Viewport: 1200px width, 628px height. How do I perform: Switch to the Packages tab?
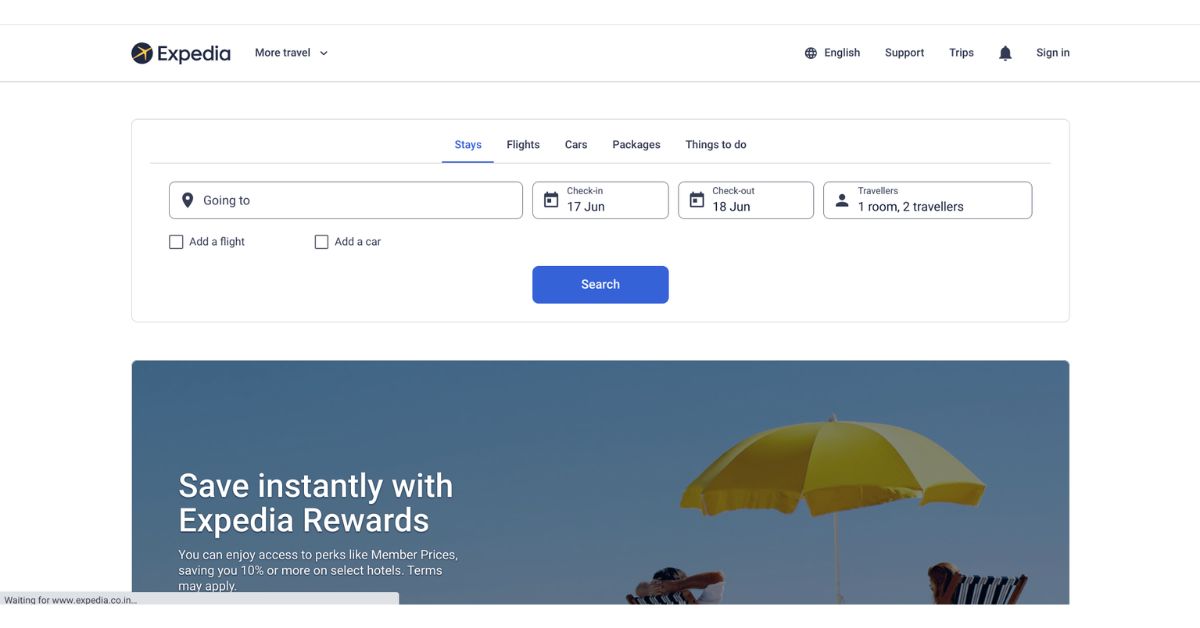click(636, 145)
